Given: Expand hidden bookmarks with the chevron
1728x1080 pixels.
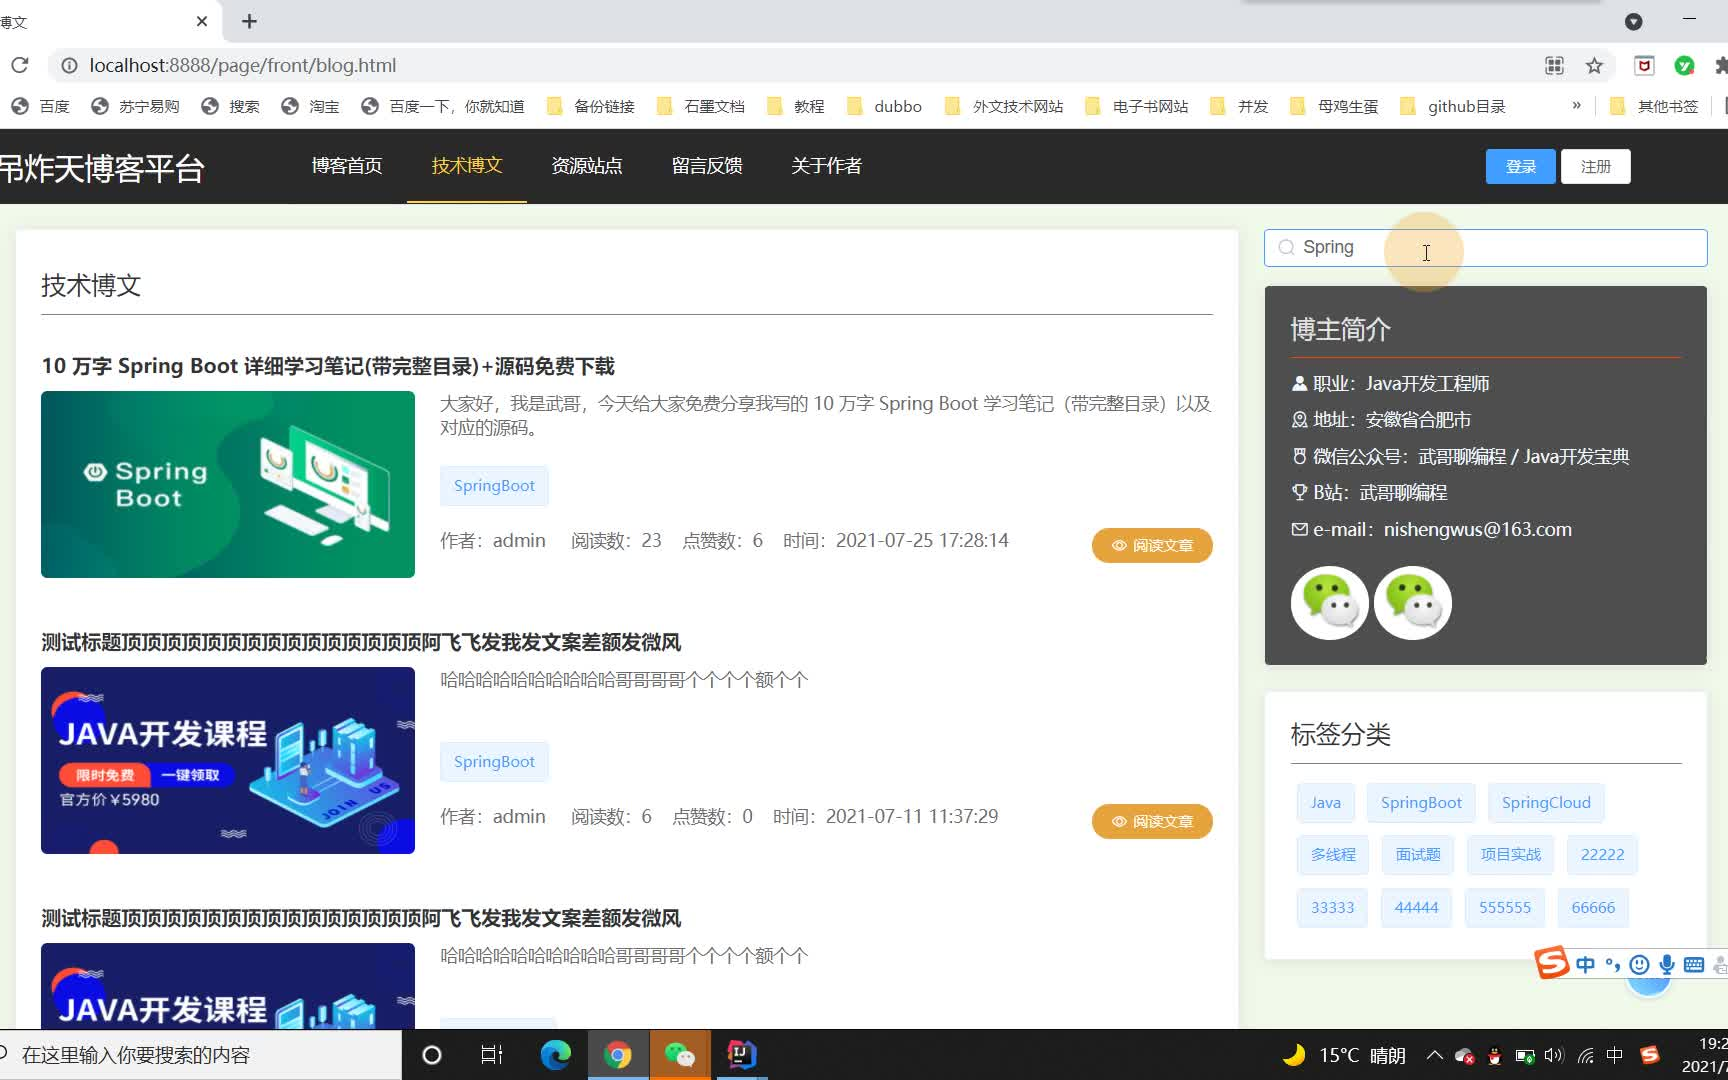Looking at the screenshot, I should tap(1577, 105).
